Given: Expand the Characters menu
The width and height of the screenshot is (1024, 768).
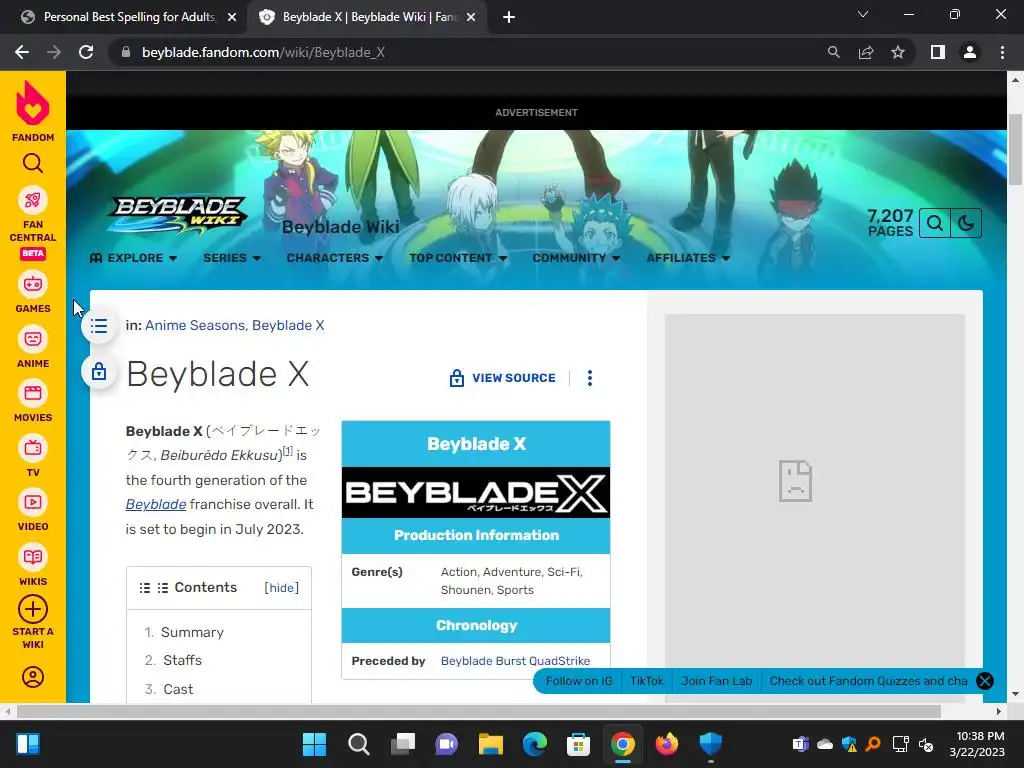Looking at the screenshot, I should point(334,258).
